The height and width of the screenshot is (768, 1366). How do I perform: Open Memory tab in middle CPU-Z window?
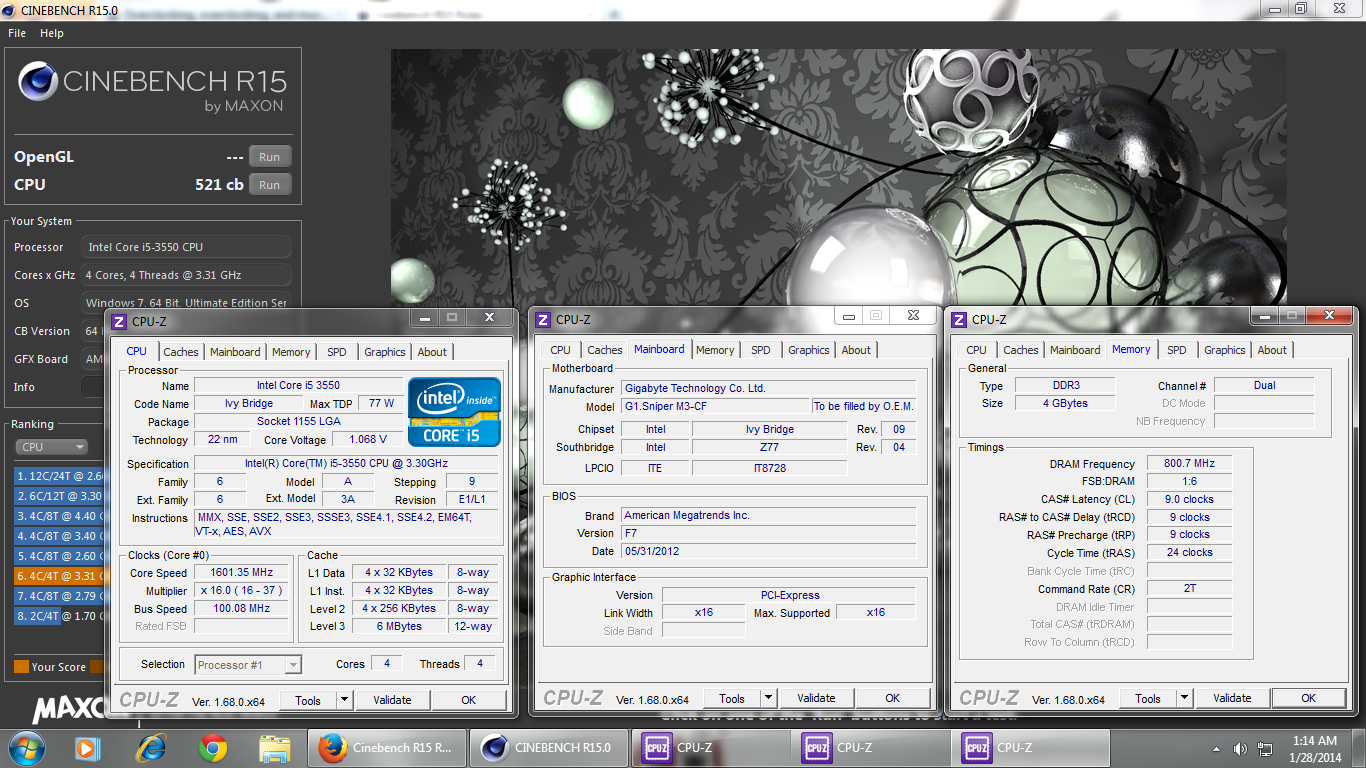715,350
